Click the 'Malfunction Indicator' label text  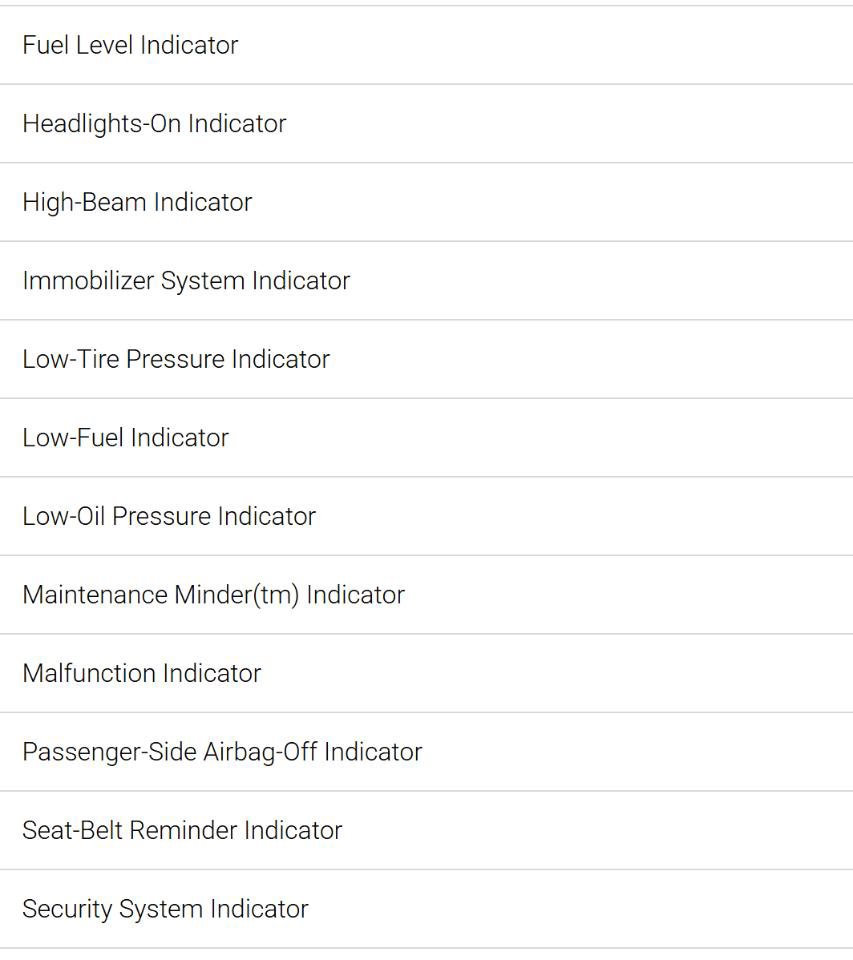click(142, 673)
